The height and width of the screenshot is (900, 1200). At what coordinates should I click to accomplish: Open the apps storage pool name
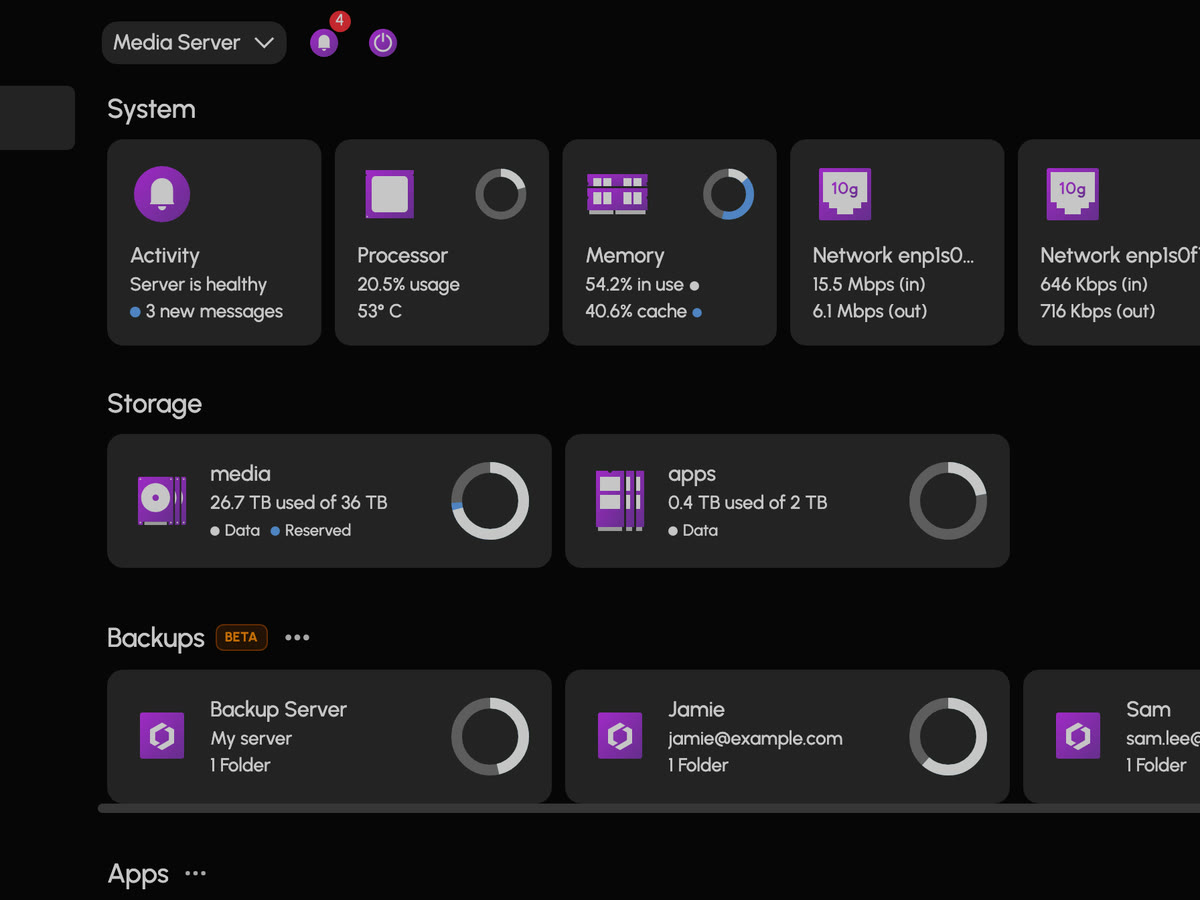coord(692,474)
